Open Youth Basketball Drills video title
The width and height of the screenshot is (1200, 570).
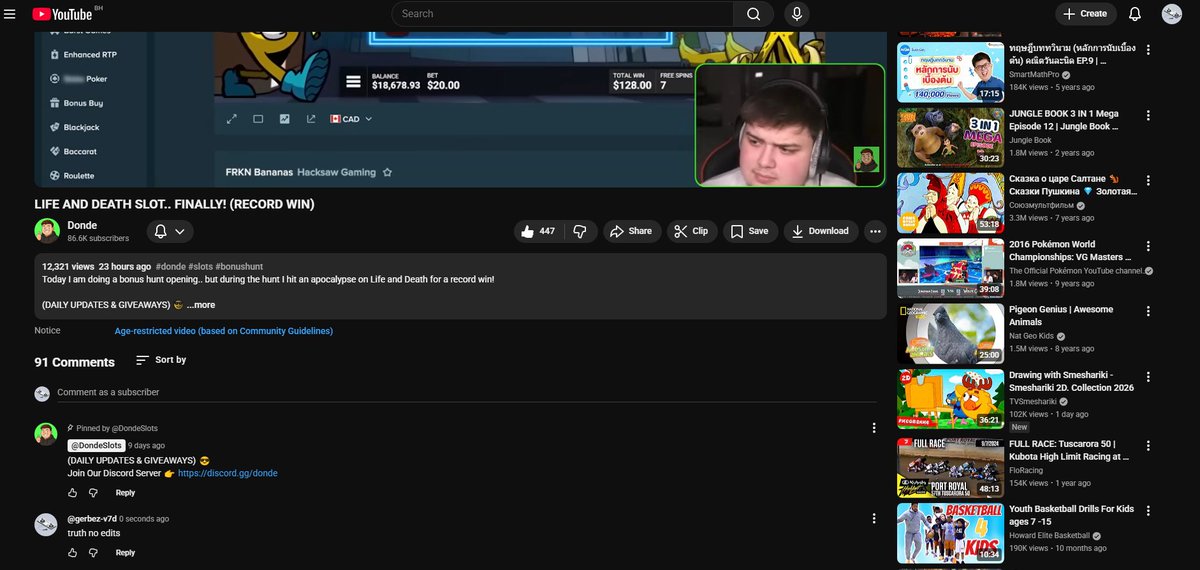pos(1071,515)
